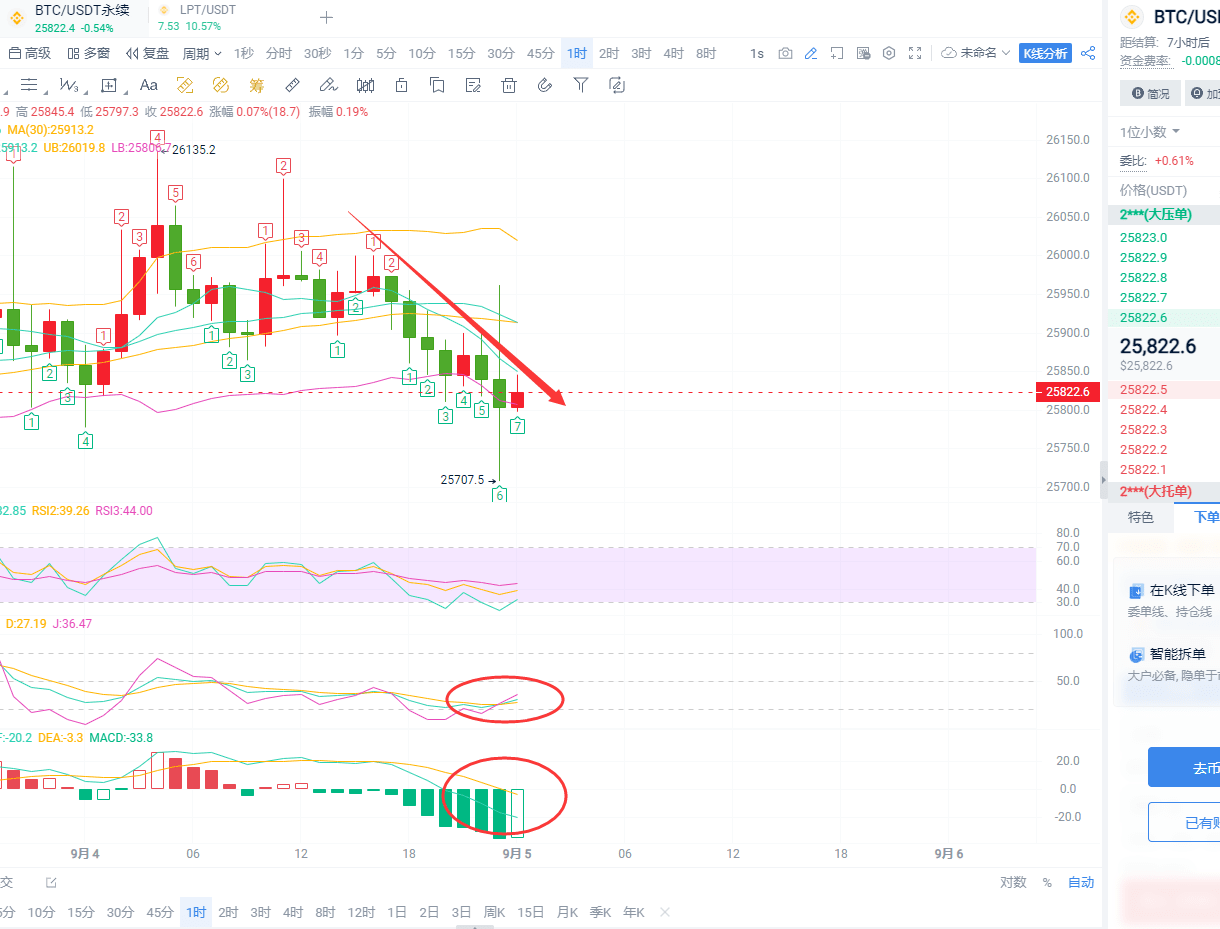Select the measure box tool

pos(109,85)
